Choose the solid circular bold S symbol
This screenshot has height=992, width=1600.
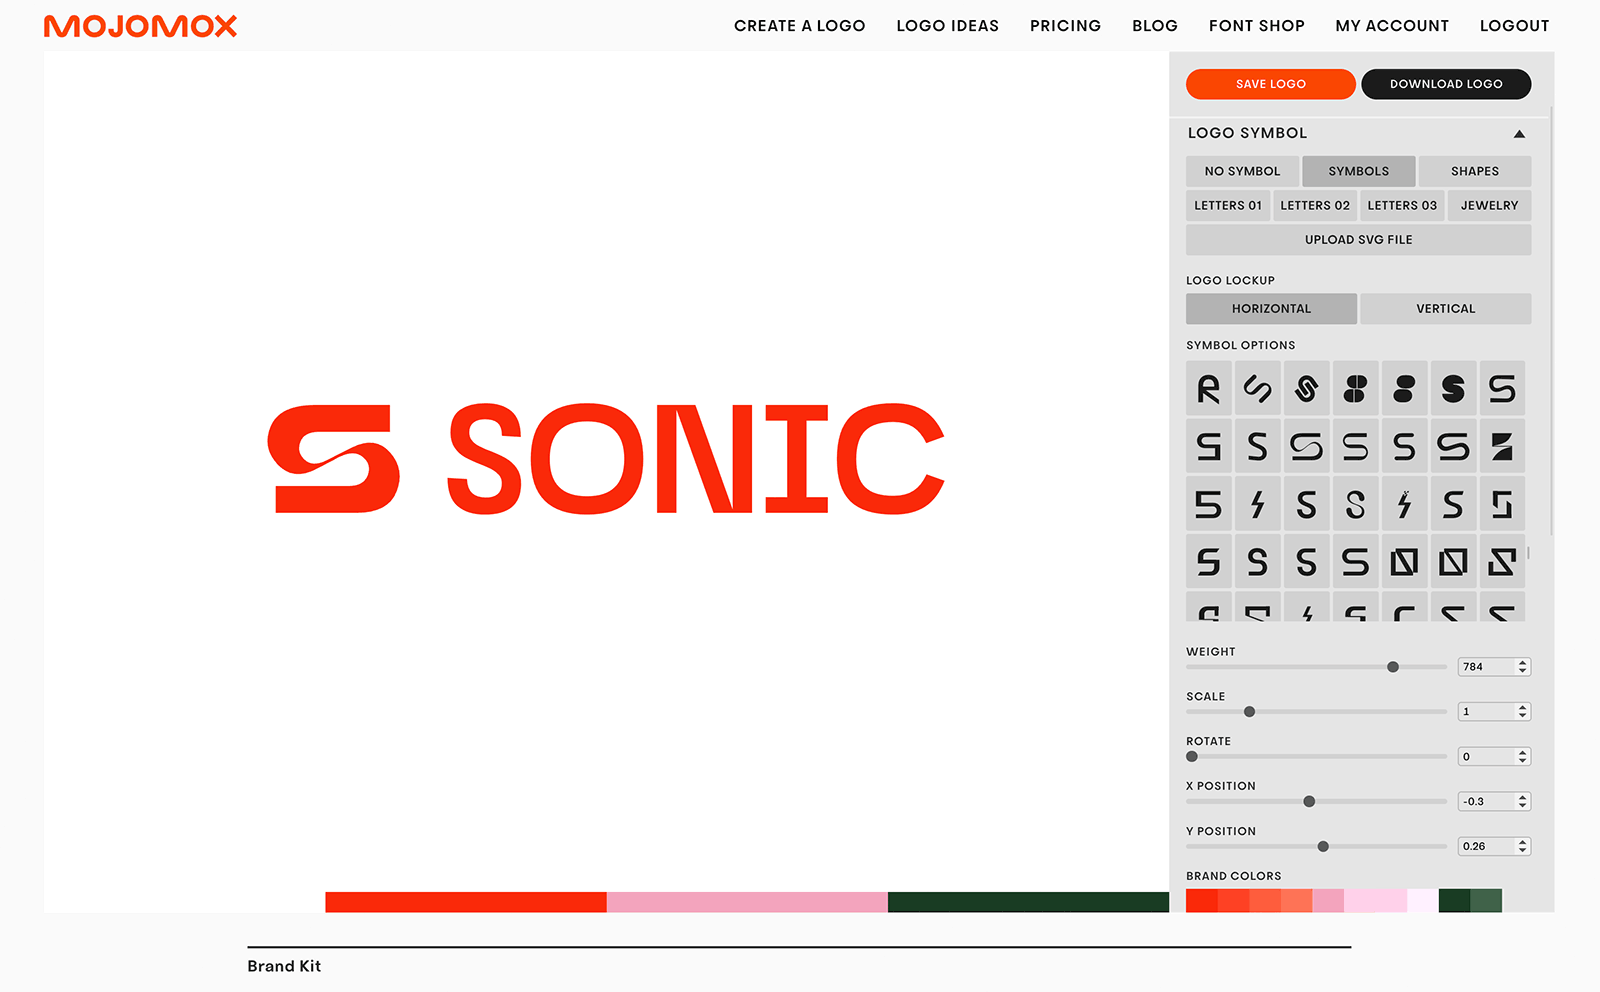1453,389
